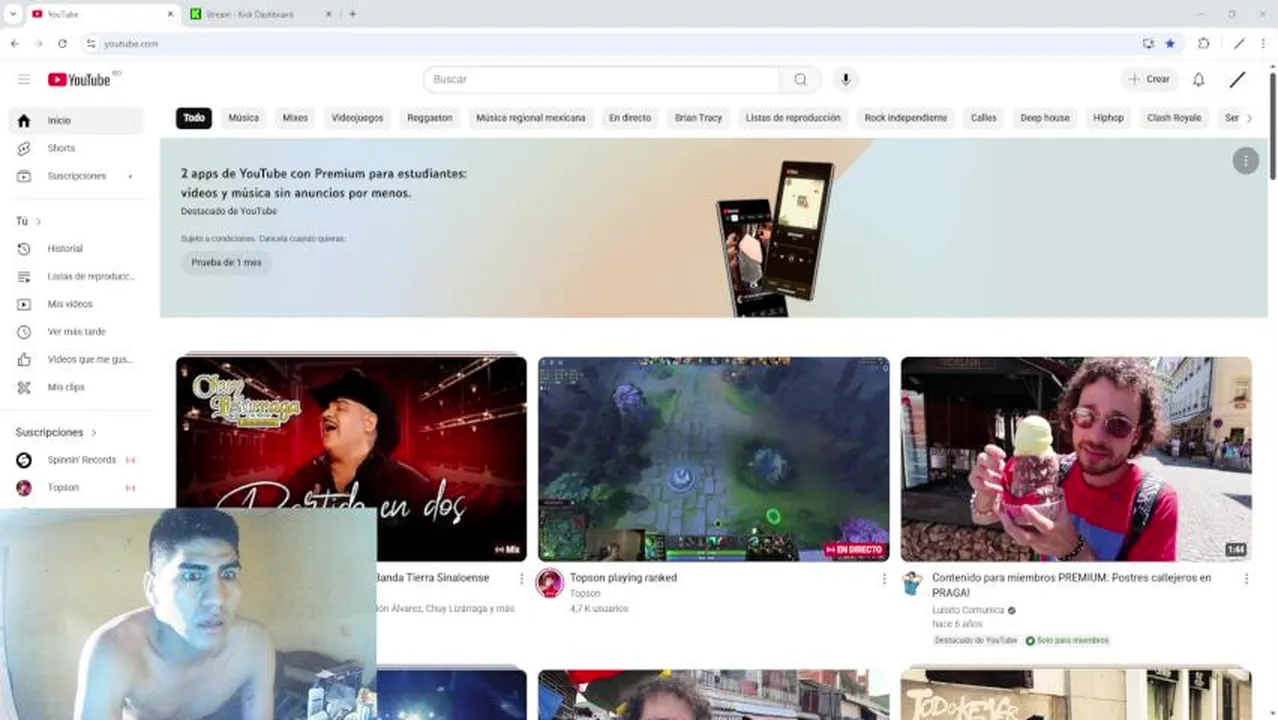
Task: Close the YouTube browser tab
Action: pos(169,14)
